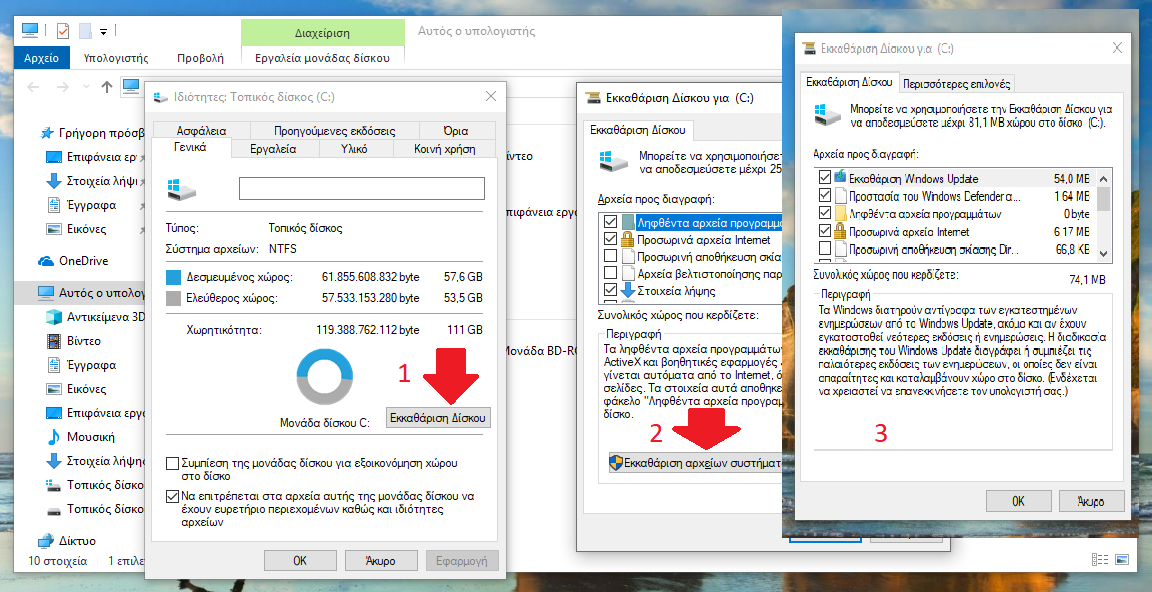Viewport: 1152px width, 592px height.
Task: Click the drive icon in the Ιδιότητες title bar
Action: (160, 96)
